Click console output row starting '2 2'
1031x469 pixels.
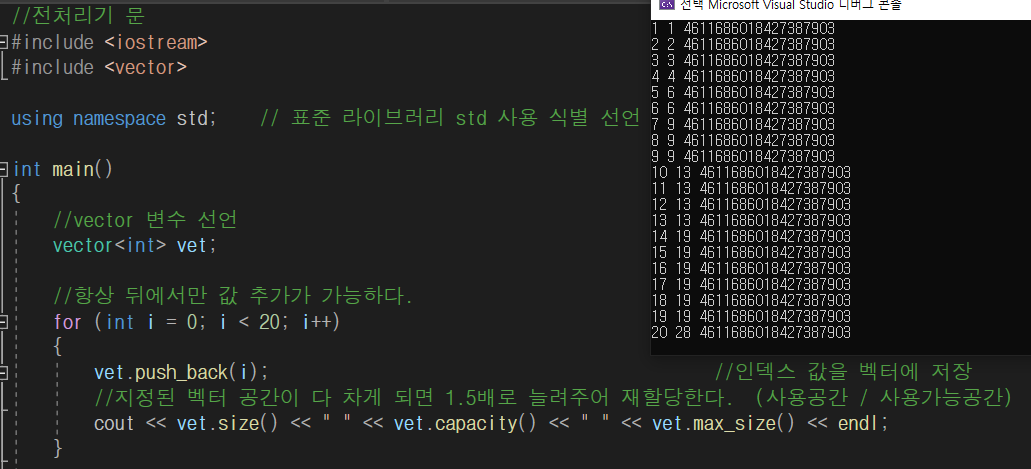click(743, 44)
